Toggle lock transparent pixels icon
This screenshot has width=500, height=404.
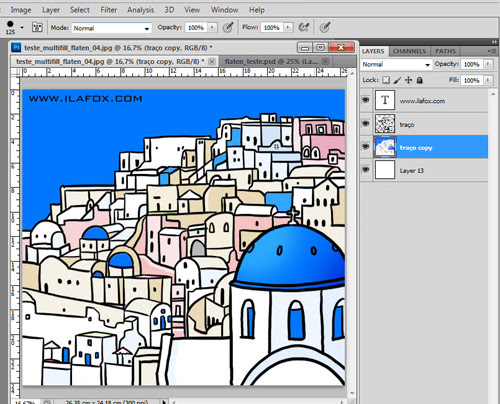pos(386,80)
